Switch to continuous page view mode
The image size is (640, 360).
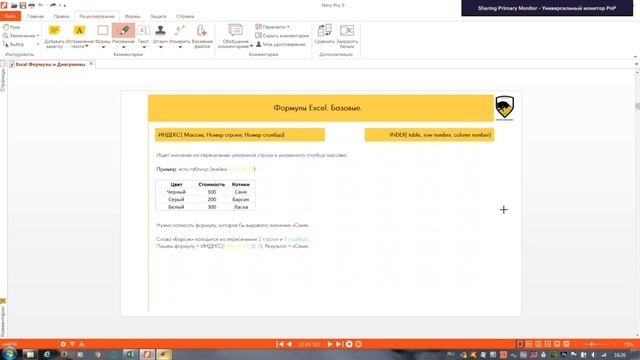529,344
